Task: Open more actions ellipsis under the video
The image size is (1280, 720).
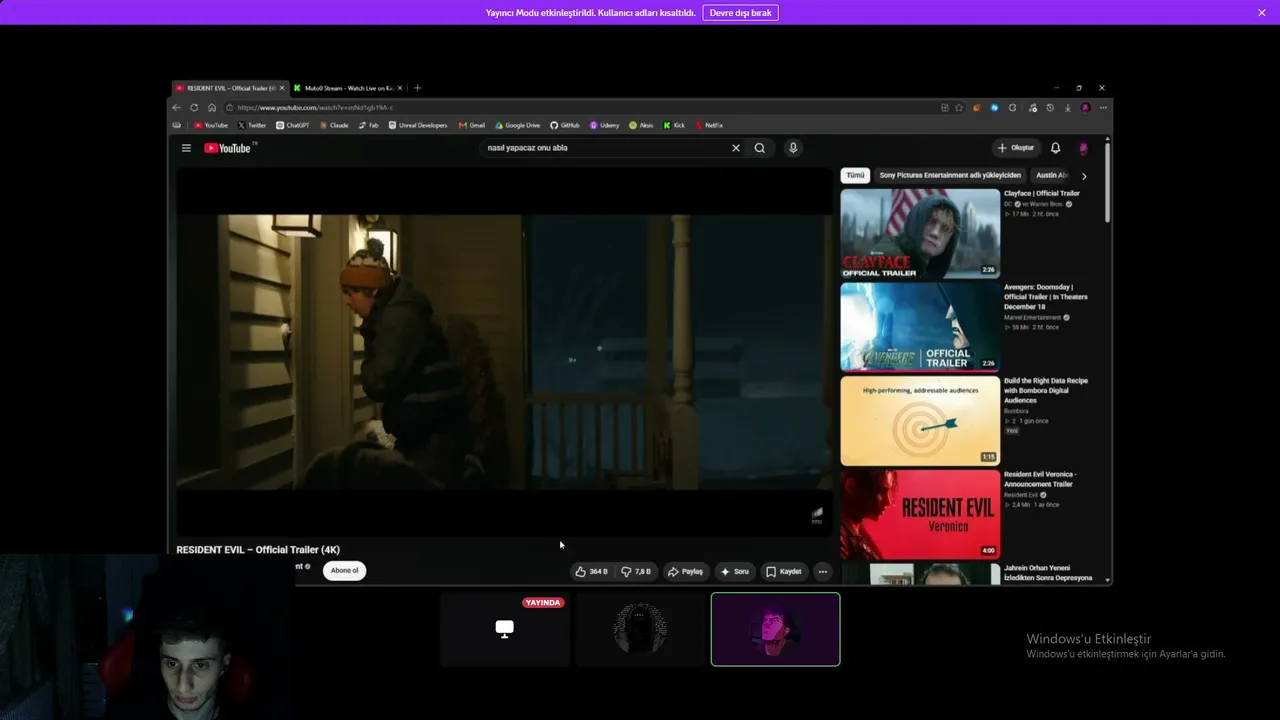Action: tap(822, 572)
